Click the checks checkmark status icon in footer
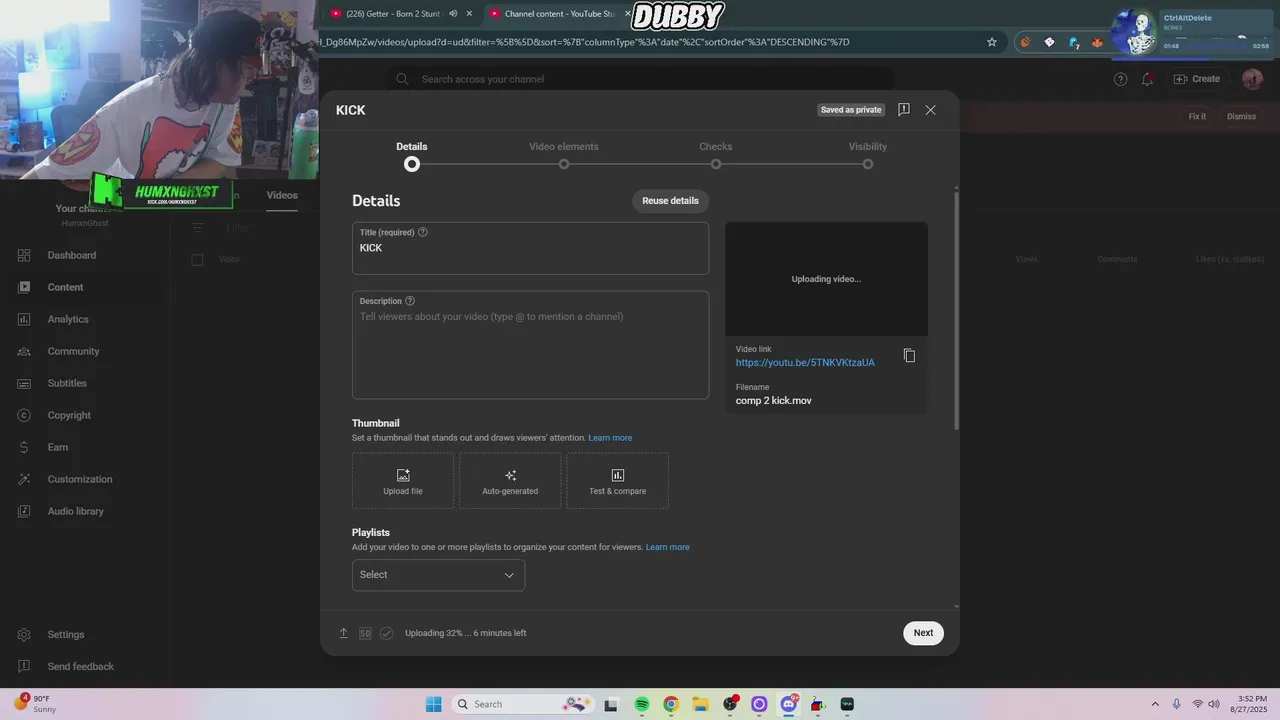Image resolution: width=1280 pixels, height=720 pixels. click(387, 633)
